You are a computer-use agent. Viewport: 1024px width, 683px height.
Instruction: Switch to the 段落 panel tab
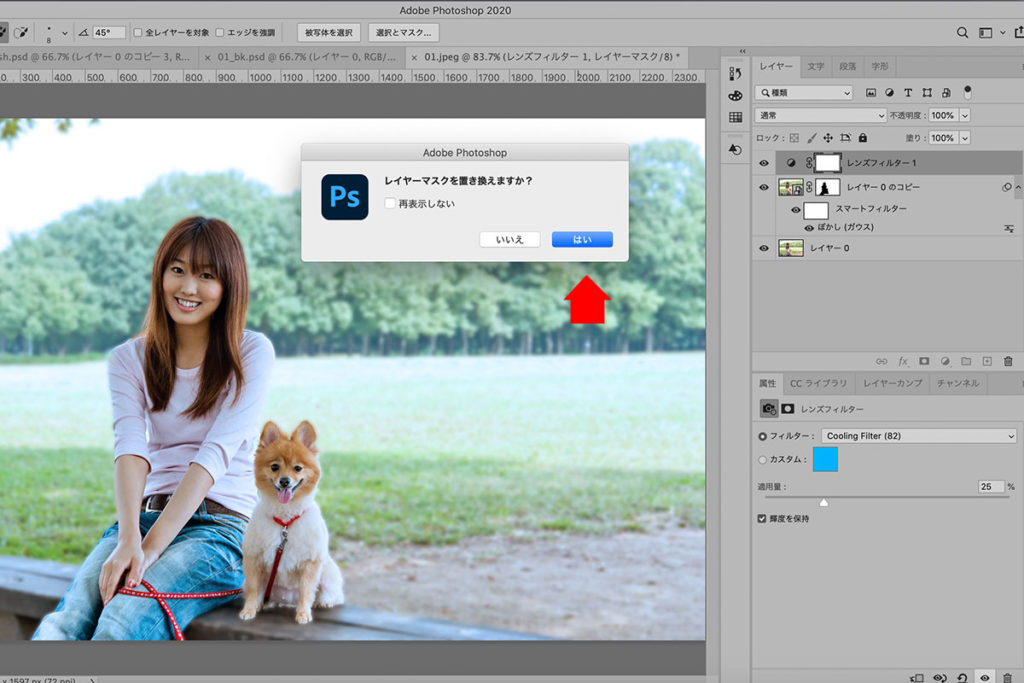tap(848, 66)
